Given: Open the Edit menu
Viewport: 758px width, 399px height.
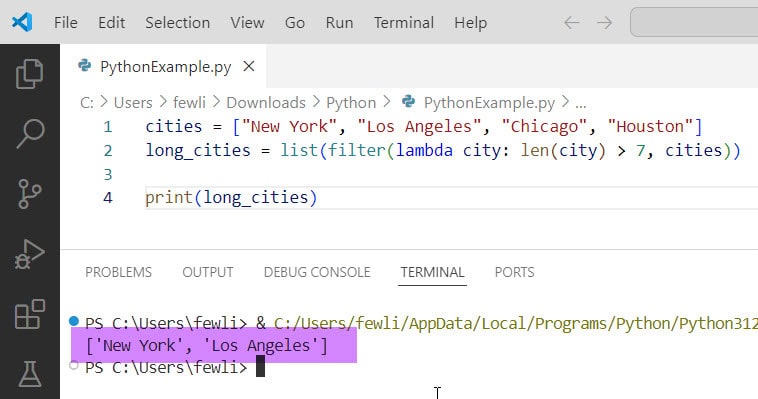Looking at the screenshot, I should pyautogui.click(x=111, y=23).
